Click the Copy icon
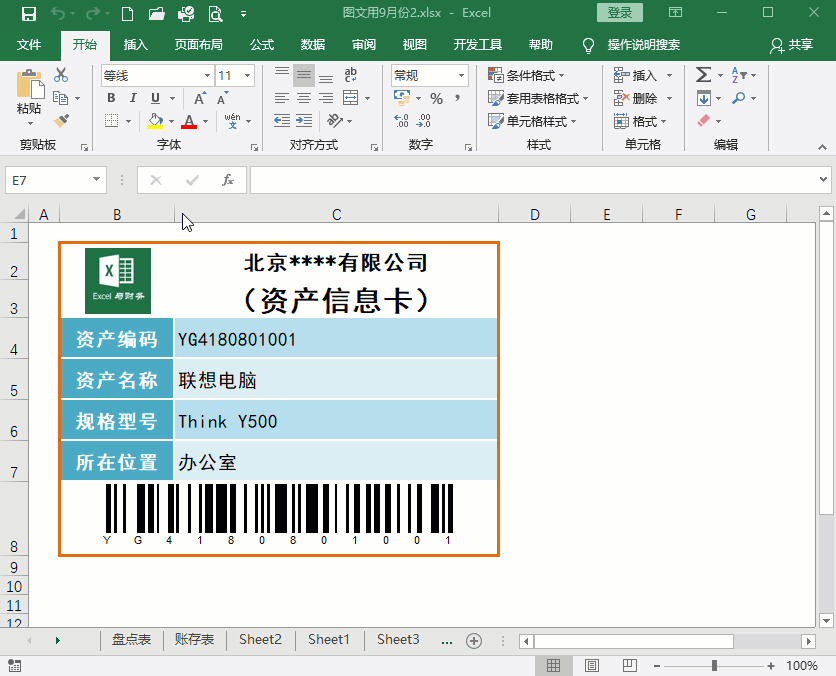 [x=60, y=98]
